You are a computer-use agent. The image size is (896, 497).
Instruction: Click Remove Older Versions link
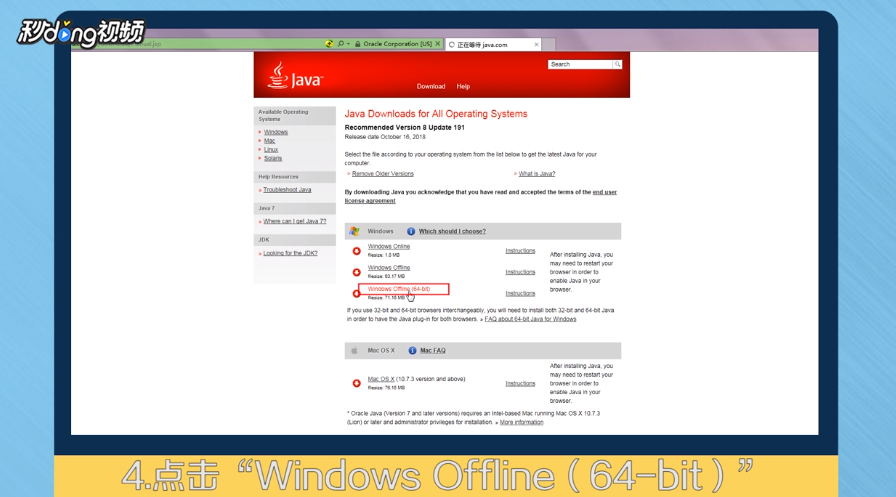[382, 174]
